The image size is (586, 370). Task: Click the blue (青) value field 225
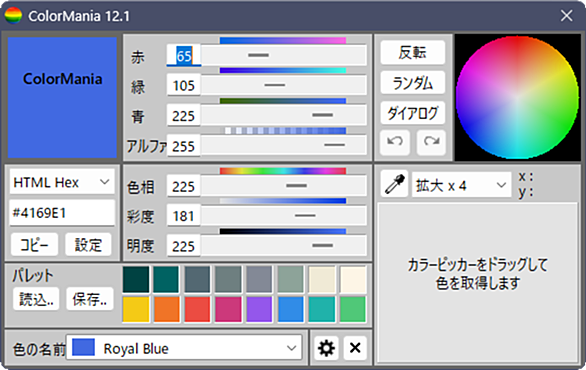pos(183,115)
